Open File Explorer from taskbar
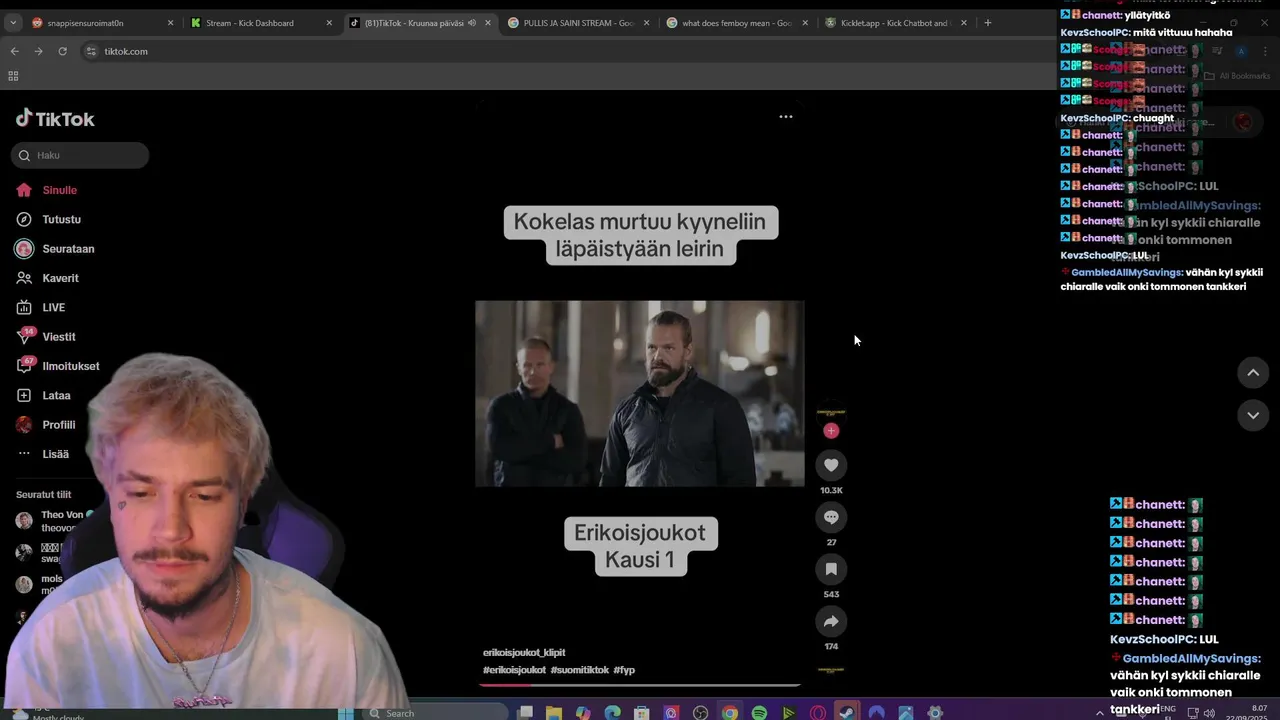 [x=554, y=713]
